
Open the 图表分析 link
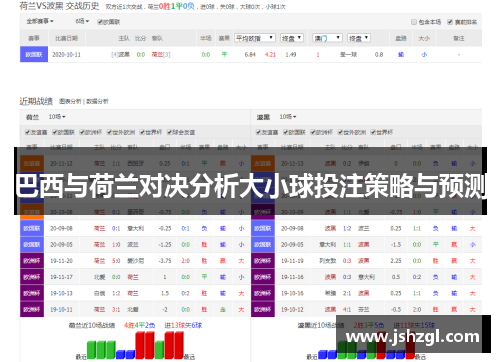tap(70, 101)
